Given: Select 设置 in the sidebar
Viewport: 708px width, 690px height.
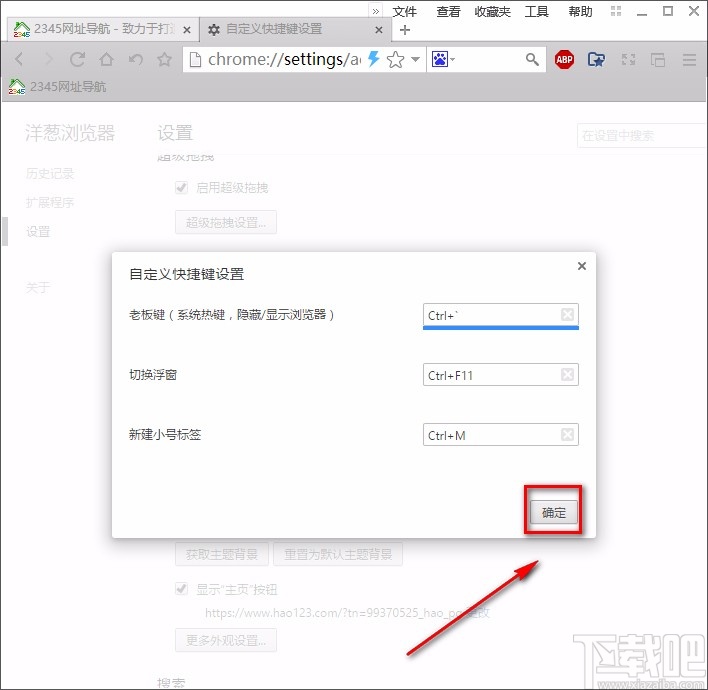Looking at the screenshot, I should (38, 232).
